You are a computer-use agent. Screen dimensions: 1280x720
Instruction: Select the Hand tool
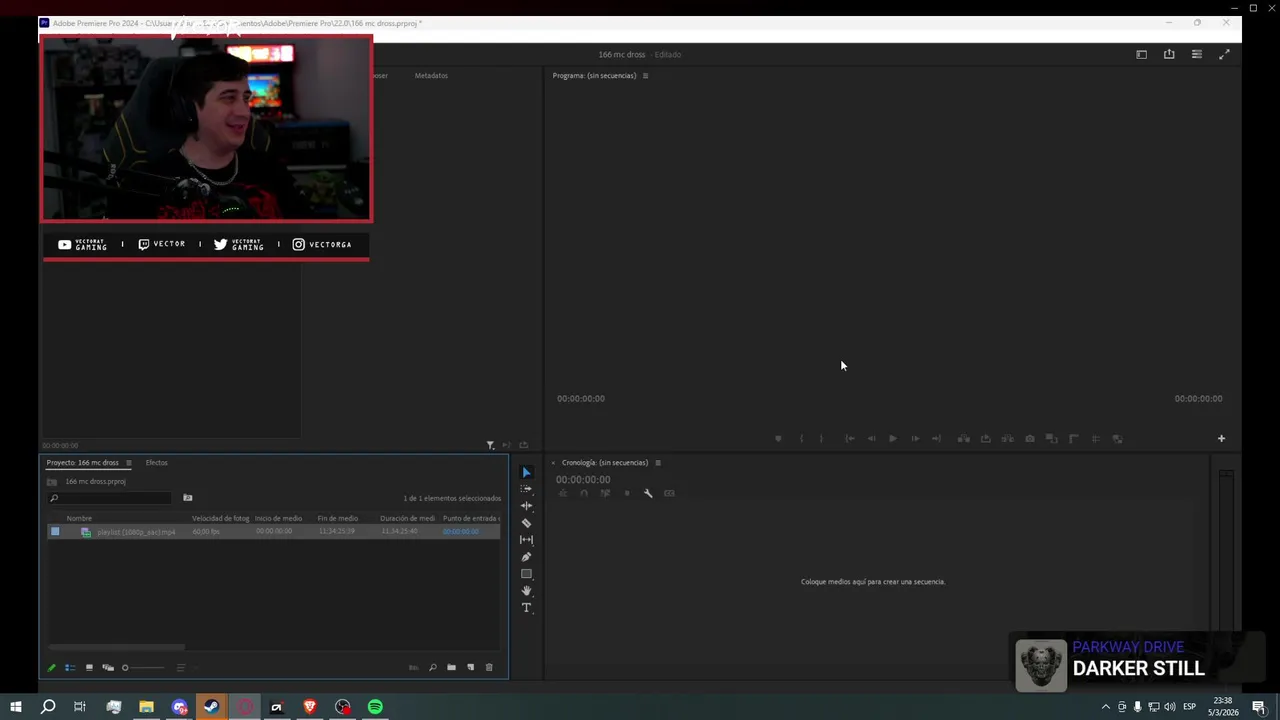pyautogui.click(x=526, y=591)
